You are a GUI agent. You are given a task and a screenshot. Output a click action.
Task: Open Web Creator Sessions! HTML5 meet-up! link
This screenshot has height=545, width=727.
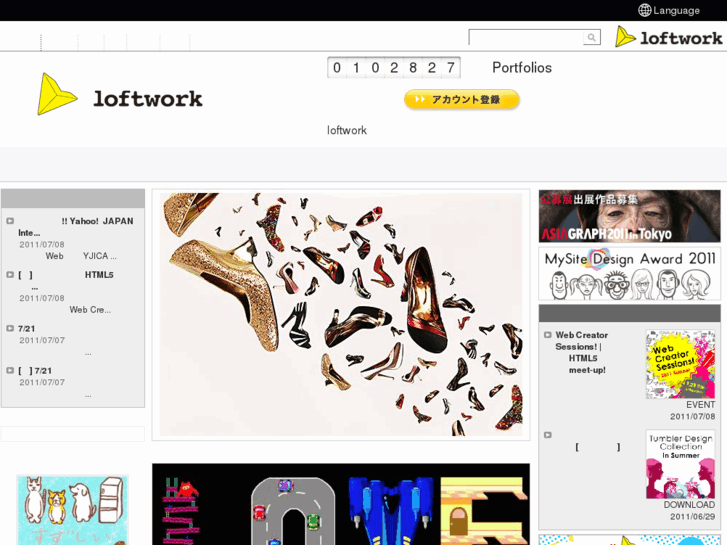(x=582, y=353)
